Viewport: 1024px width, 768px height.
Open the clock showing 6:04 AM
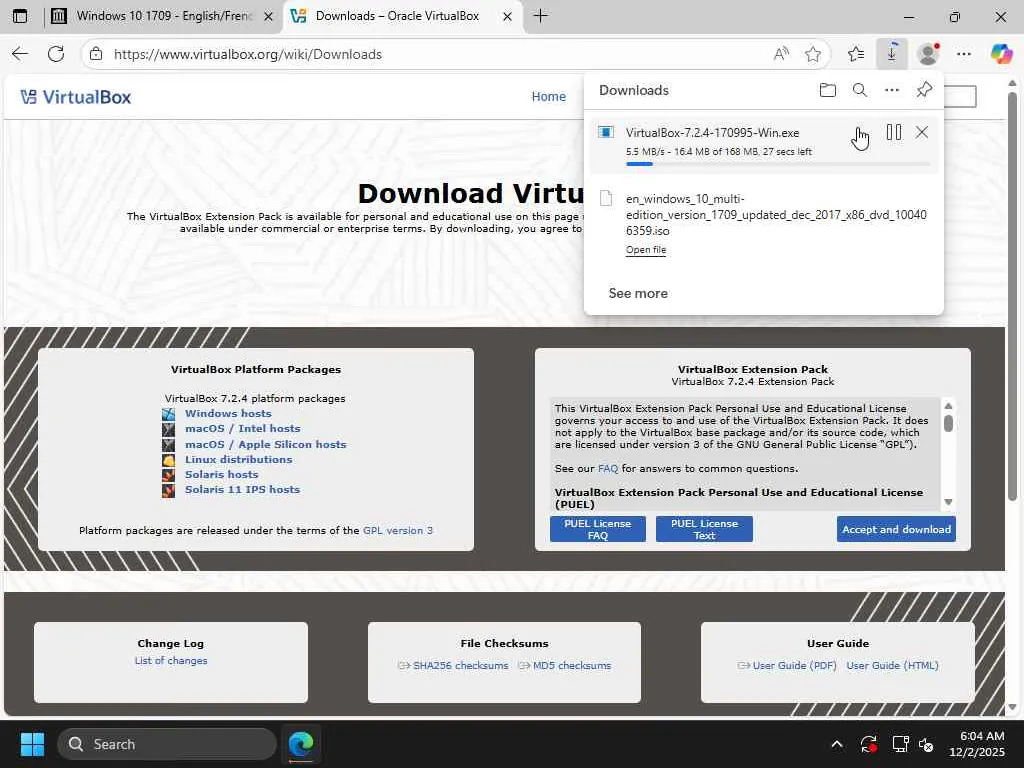pyautogui.click(x=977, y=744)
